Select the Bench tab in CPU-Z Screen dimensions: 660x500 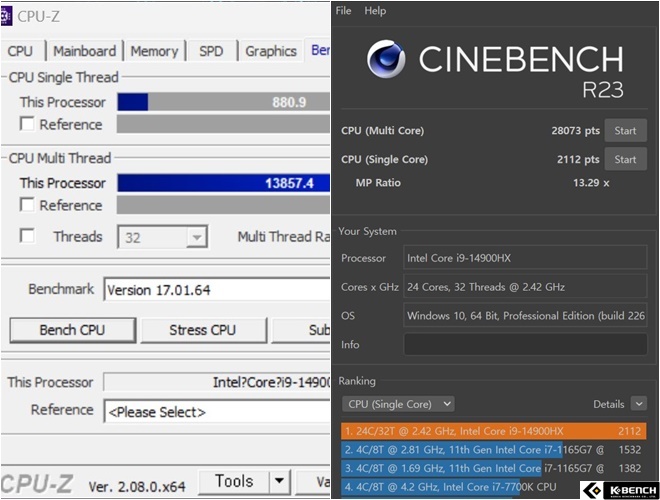[x=318, y=50]
